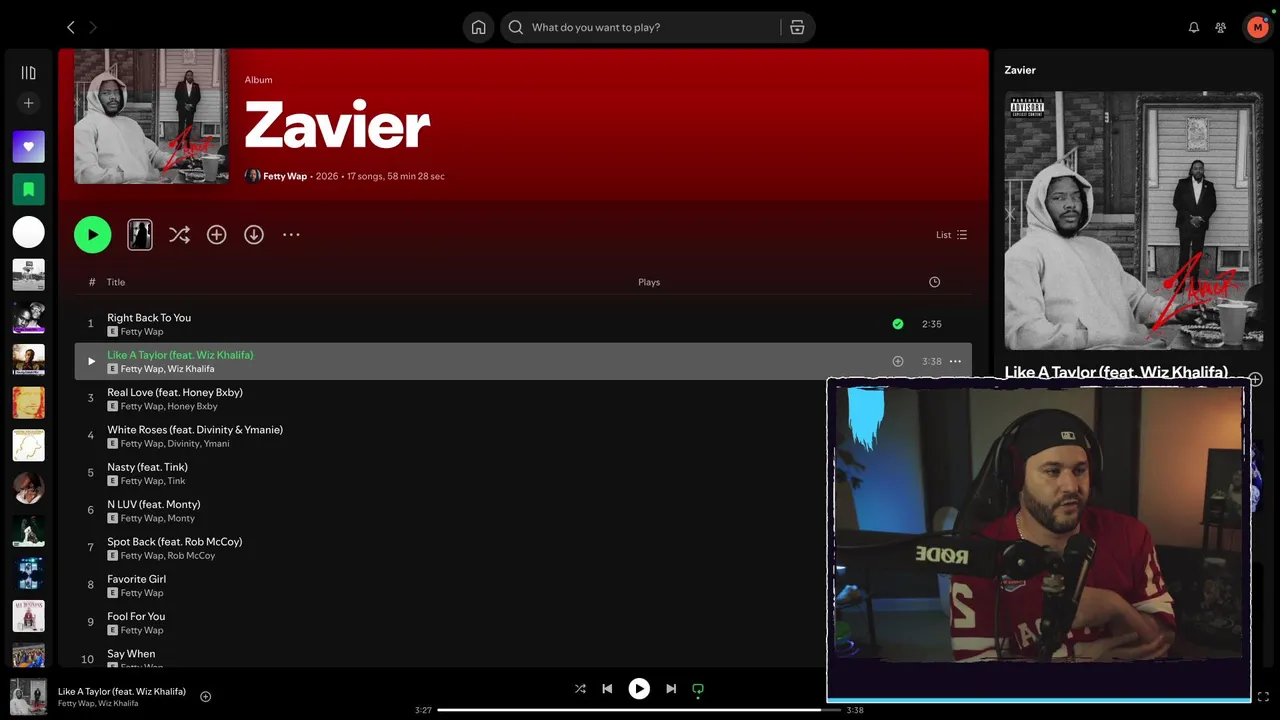Select the track Nasty (feat. Tink)
Image resolution: width=1280 pixels, height=720 pixels.
click(x=147, y=467)
